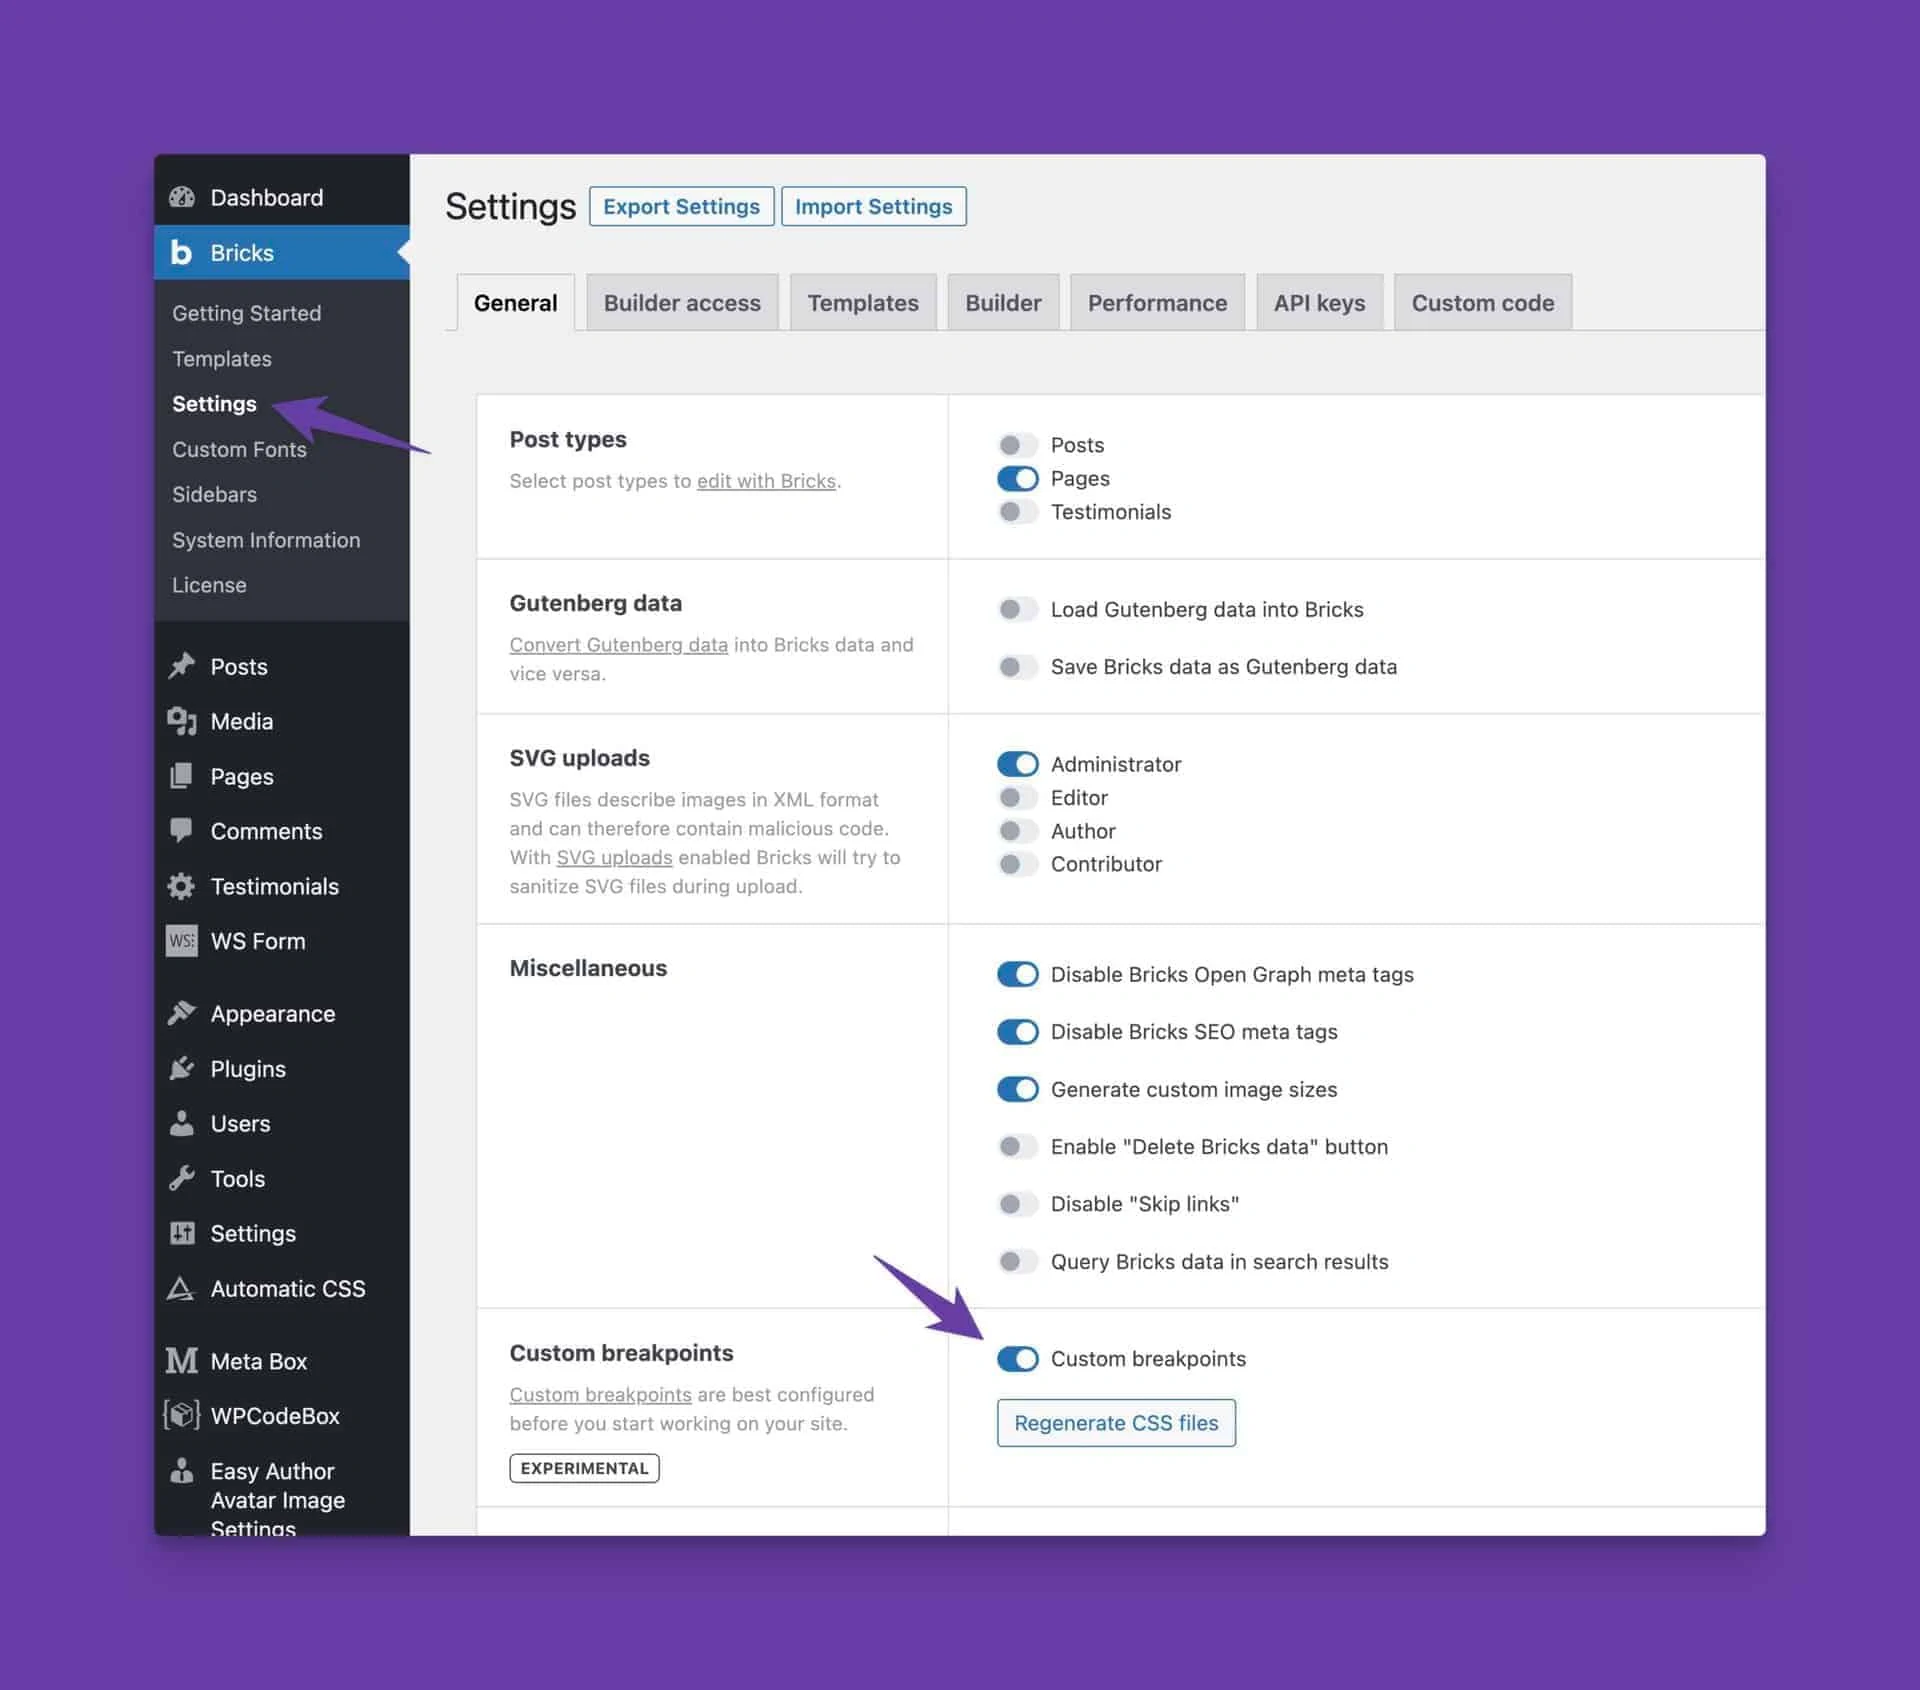Screen dimensions: 1920x1690
Task: Click the Plugins plug icon
Action: 182,1068
